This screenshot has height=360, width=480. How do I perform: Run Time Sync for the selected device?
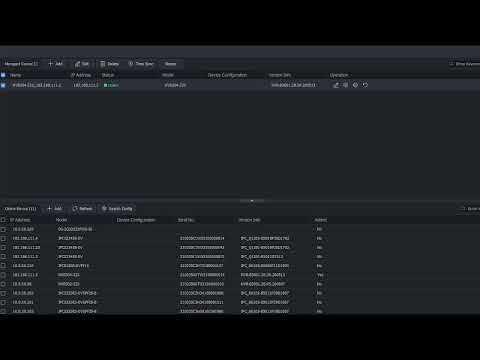141,64
